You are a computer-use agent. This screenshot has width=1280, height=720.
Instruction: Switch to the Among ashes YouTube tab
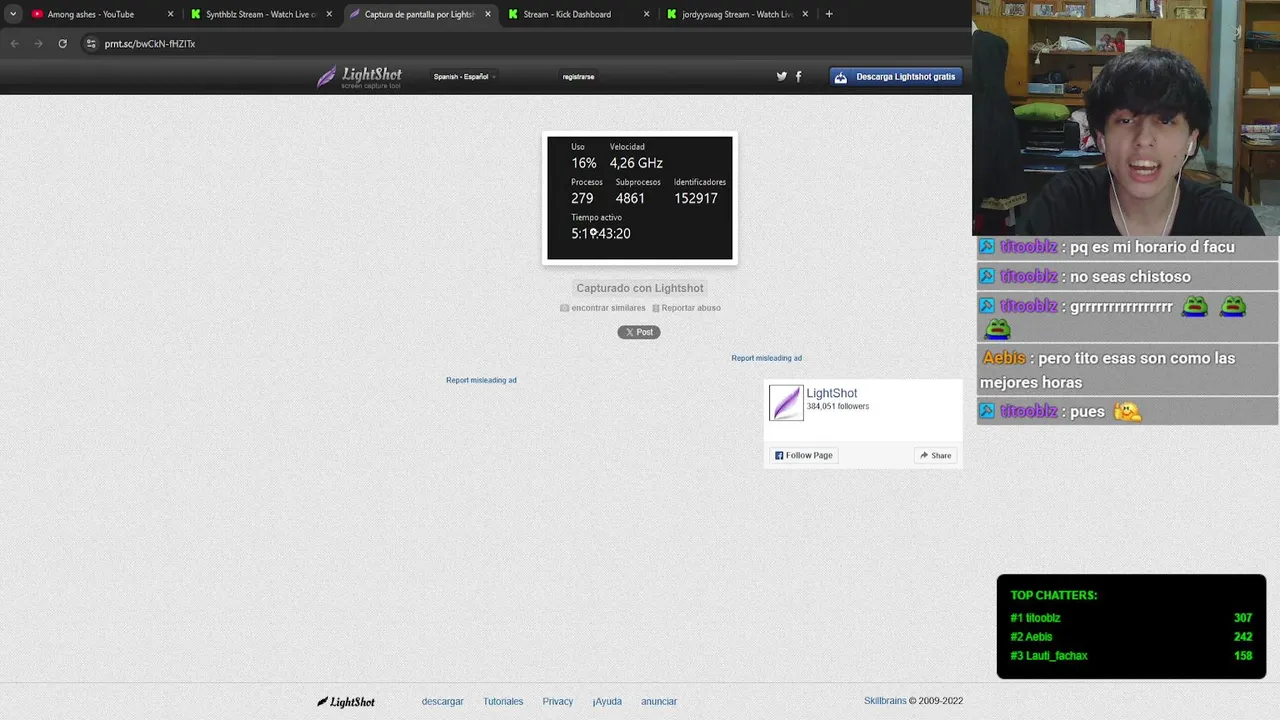point(100,14)
